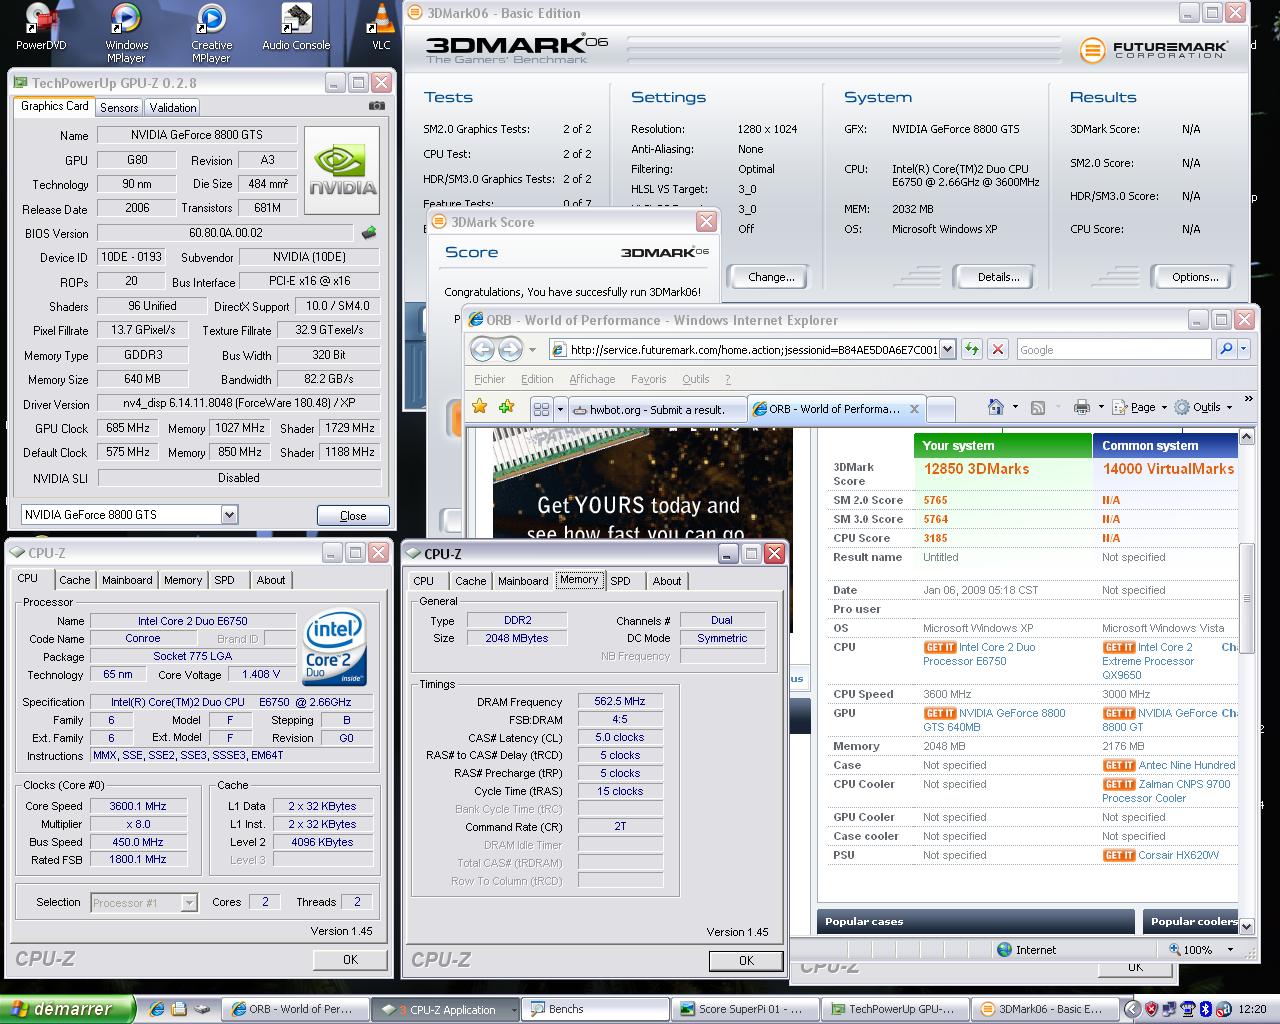Click Internet Explorer back arrow
1280x1024 pixels.
point(482,349)
